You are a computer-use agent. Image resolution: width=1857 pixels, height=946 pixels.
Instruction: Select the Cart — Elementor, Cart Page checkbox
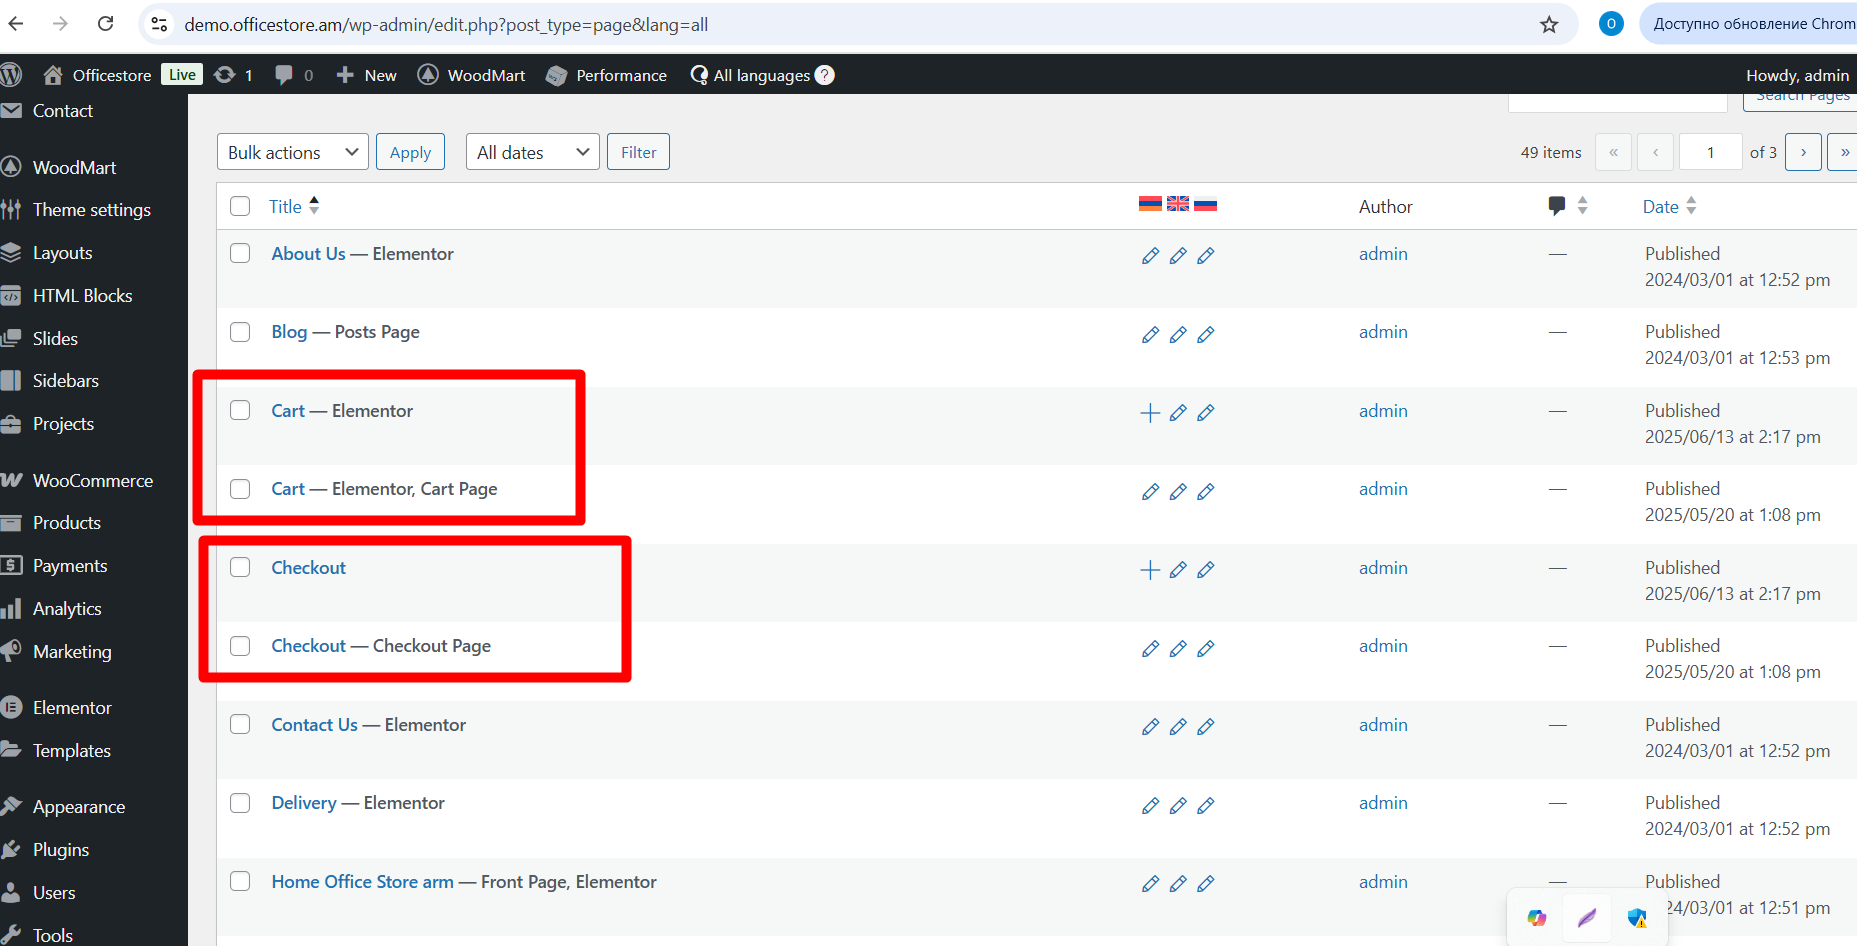pos(240,488)
